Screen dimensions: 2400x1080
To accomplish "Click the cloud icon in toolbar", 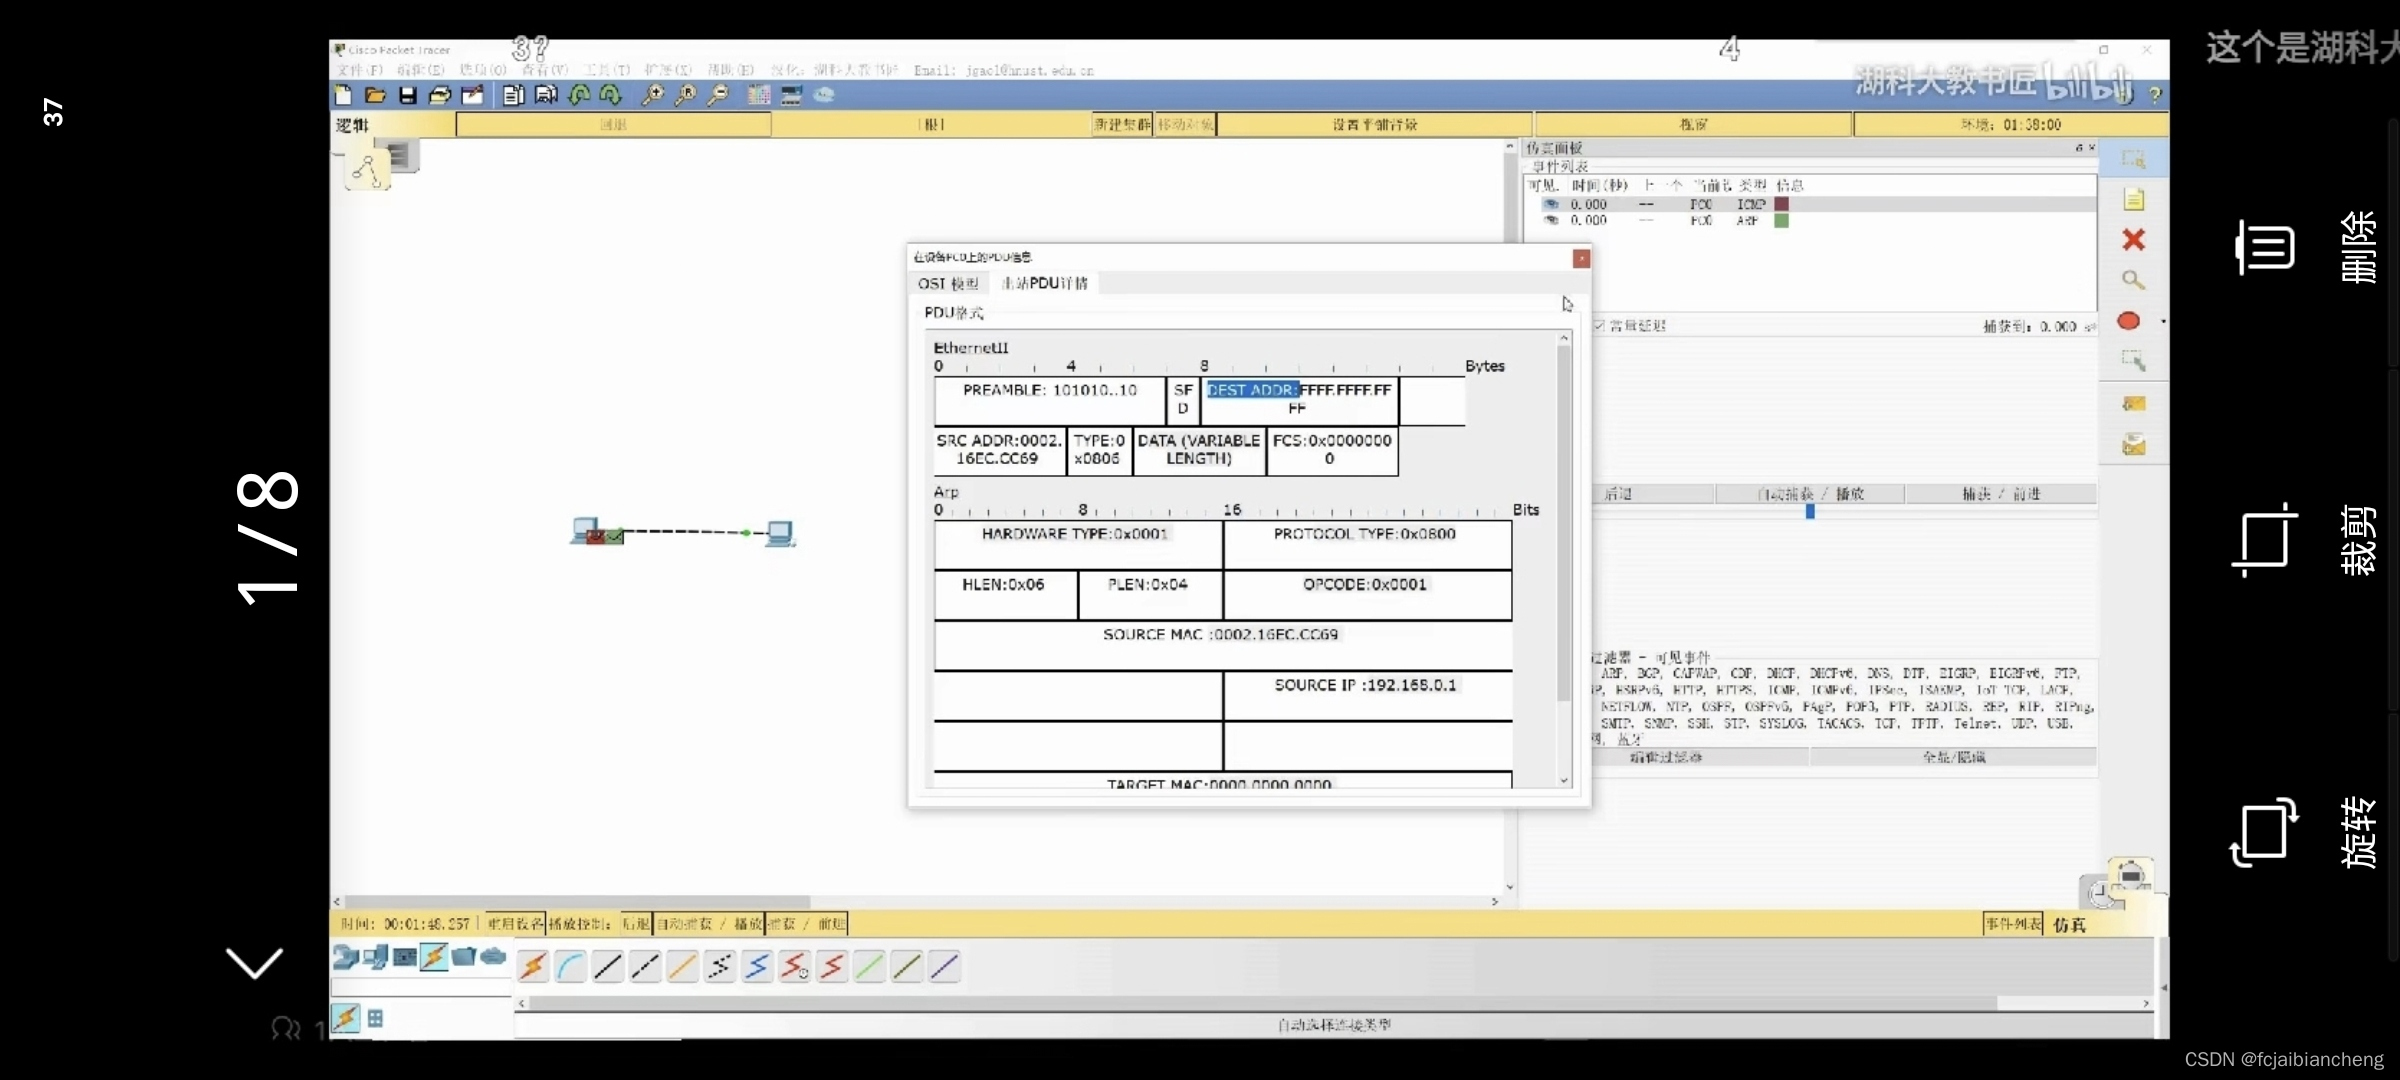I will click(824, 95).
